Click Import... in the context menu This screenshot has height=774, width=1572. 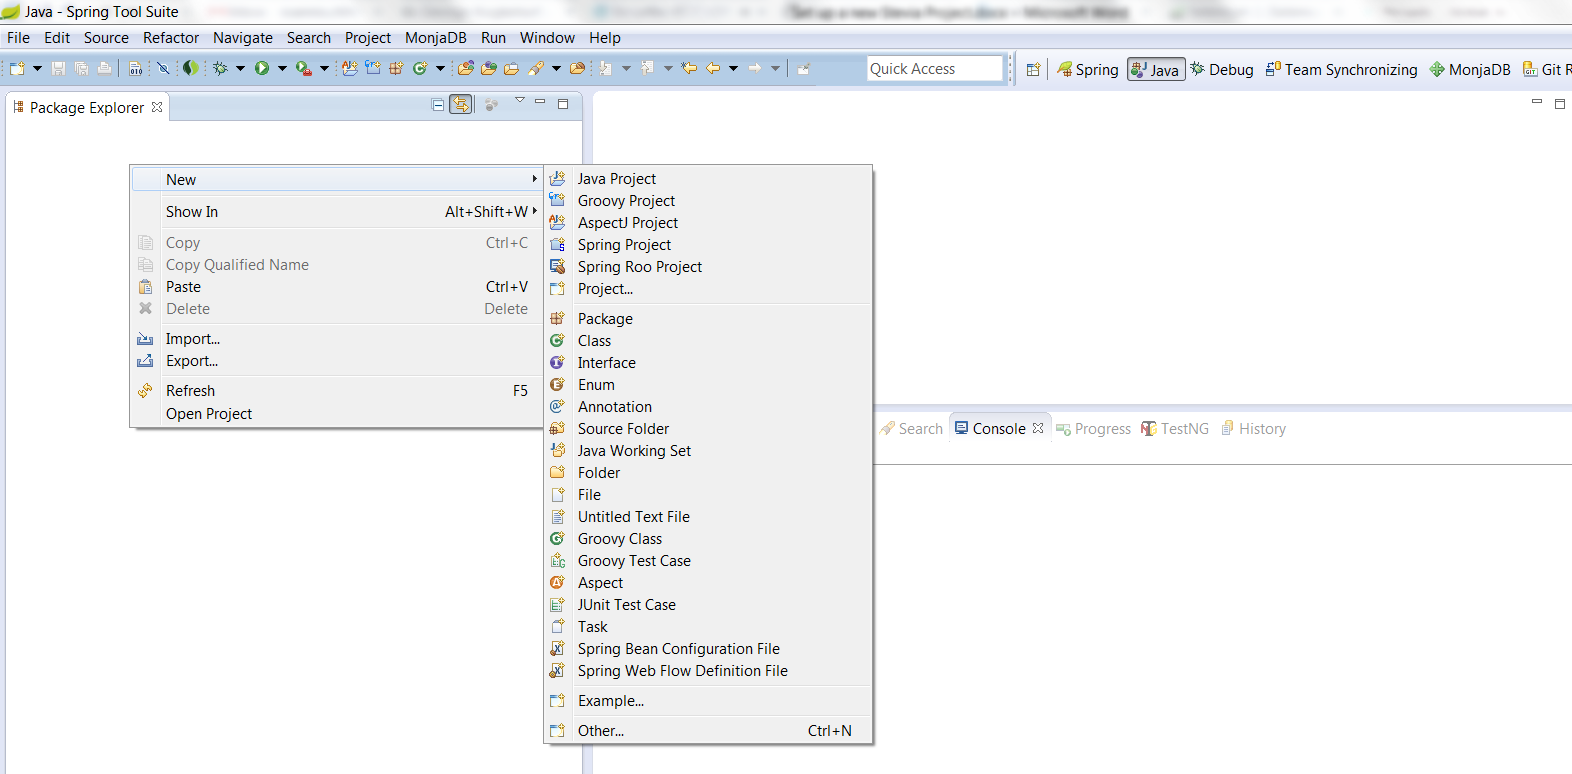pyautogui.click(x=336, y=338)
